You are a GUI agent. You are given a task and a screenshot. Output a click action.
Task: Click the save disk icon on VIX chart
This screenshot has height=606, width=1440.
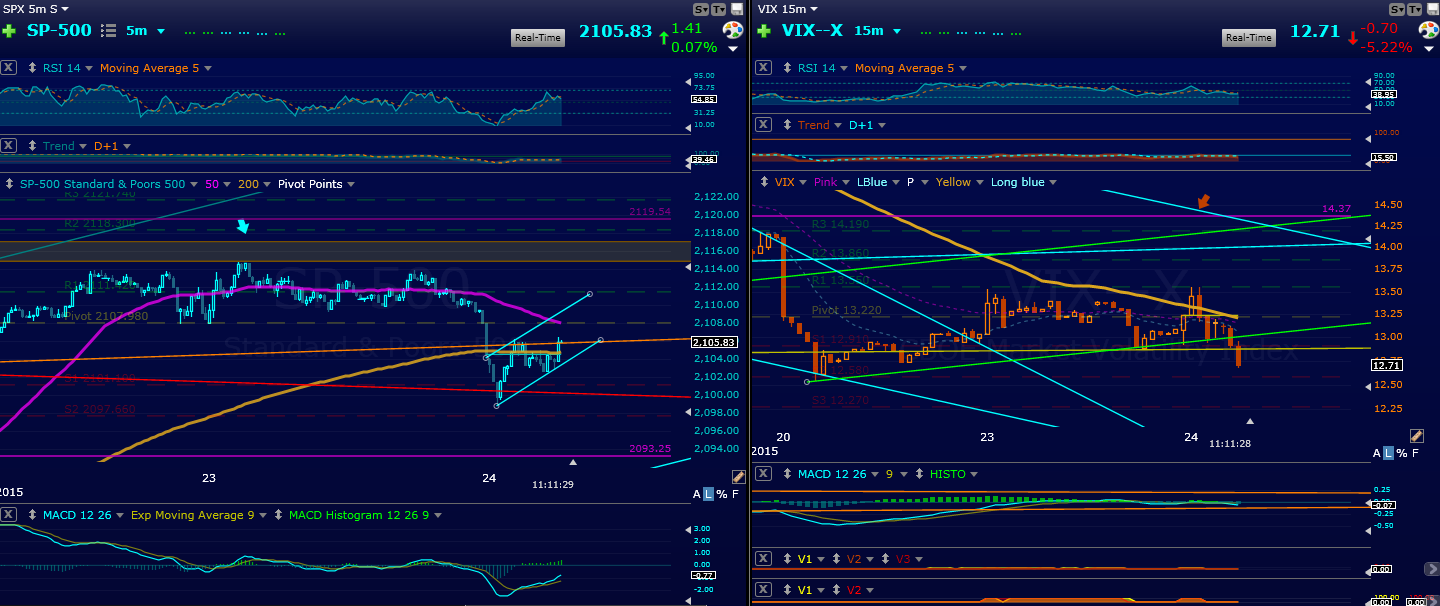tap(1431, 9)
